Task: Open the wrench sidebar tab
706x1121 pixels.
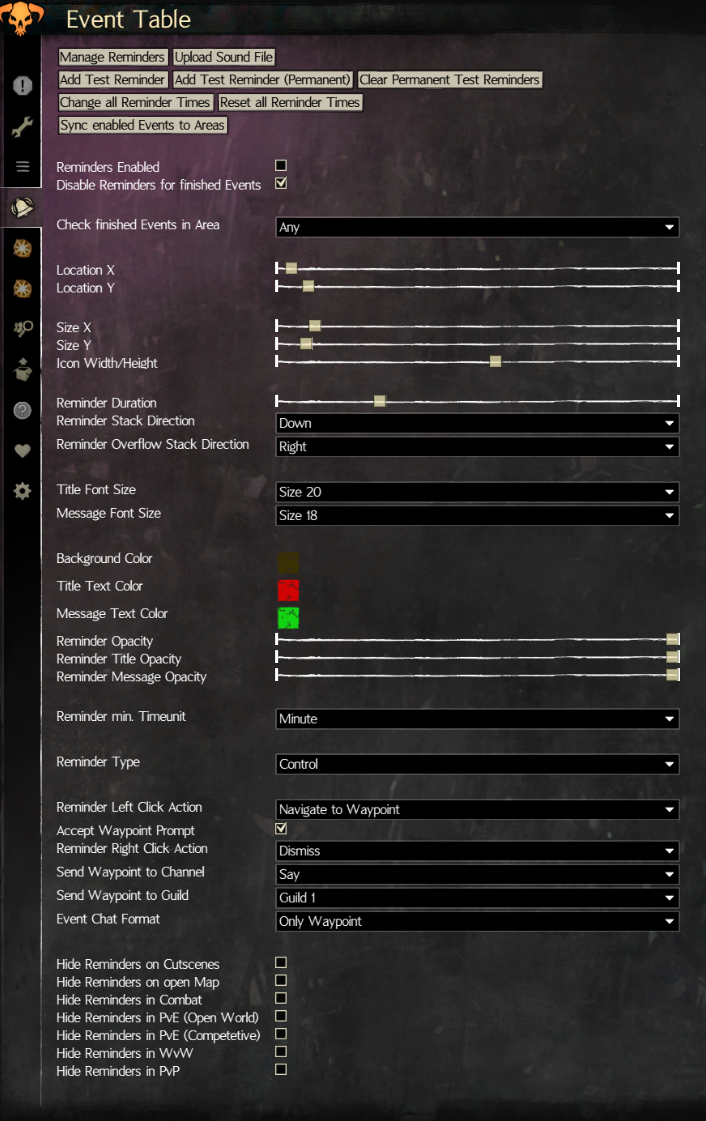Action: coord(22,127)
